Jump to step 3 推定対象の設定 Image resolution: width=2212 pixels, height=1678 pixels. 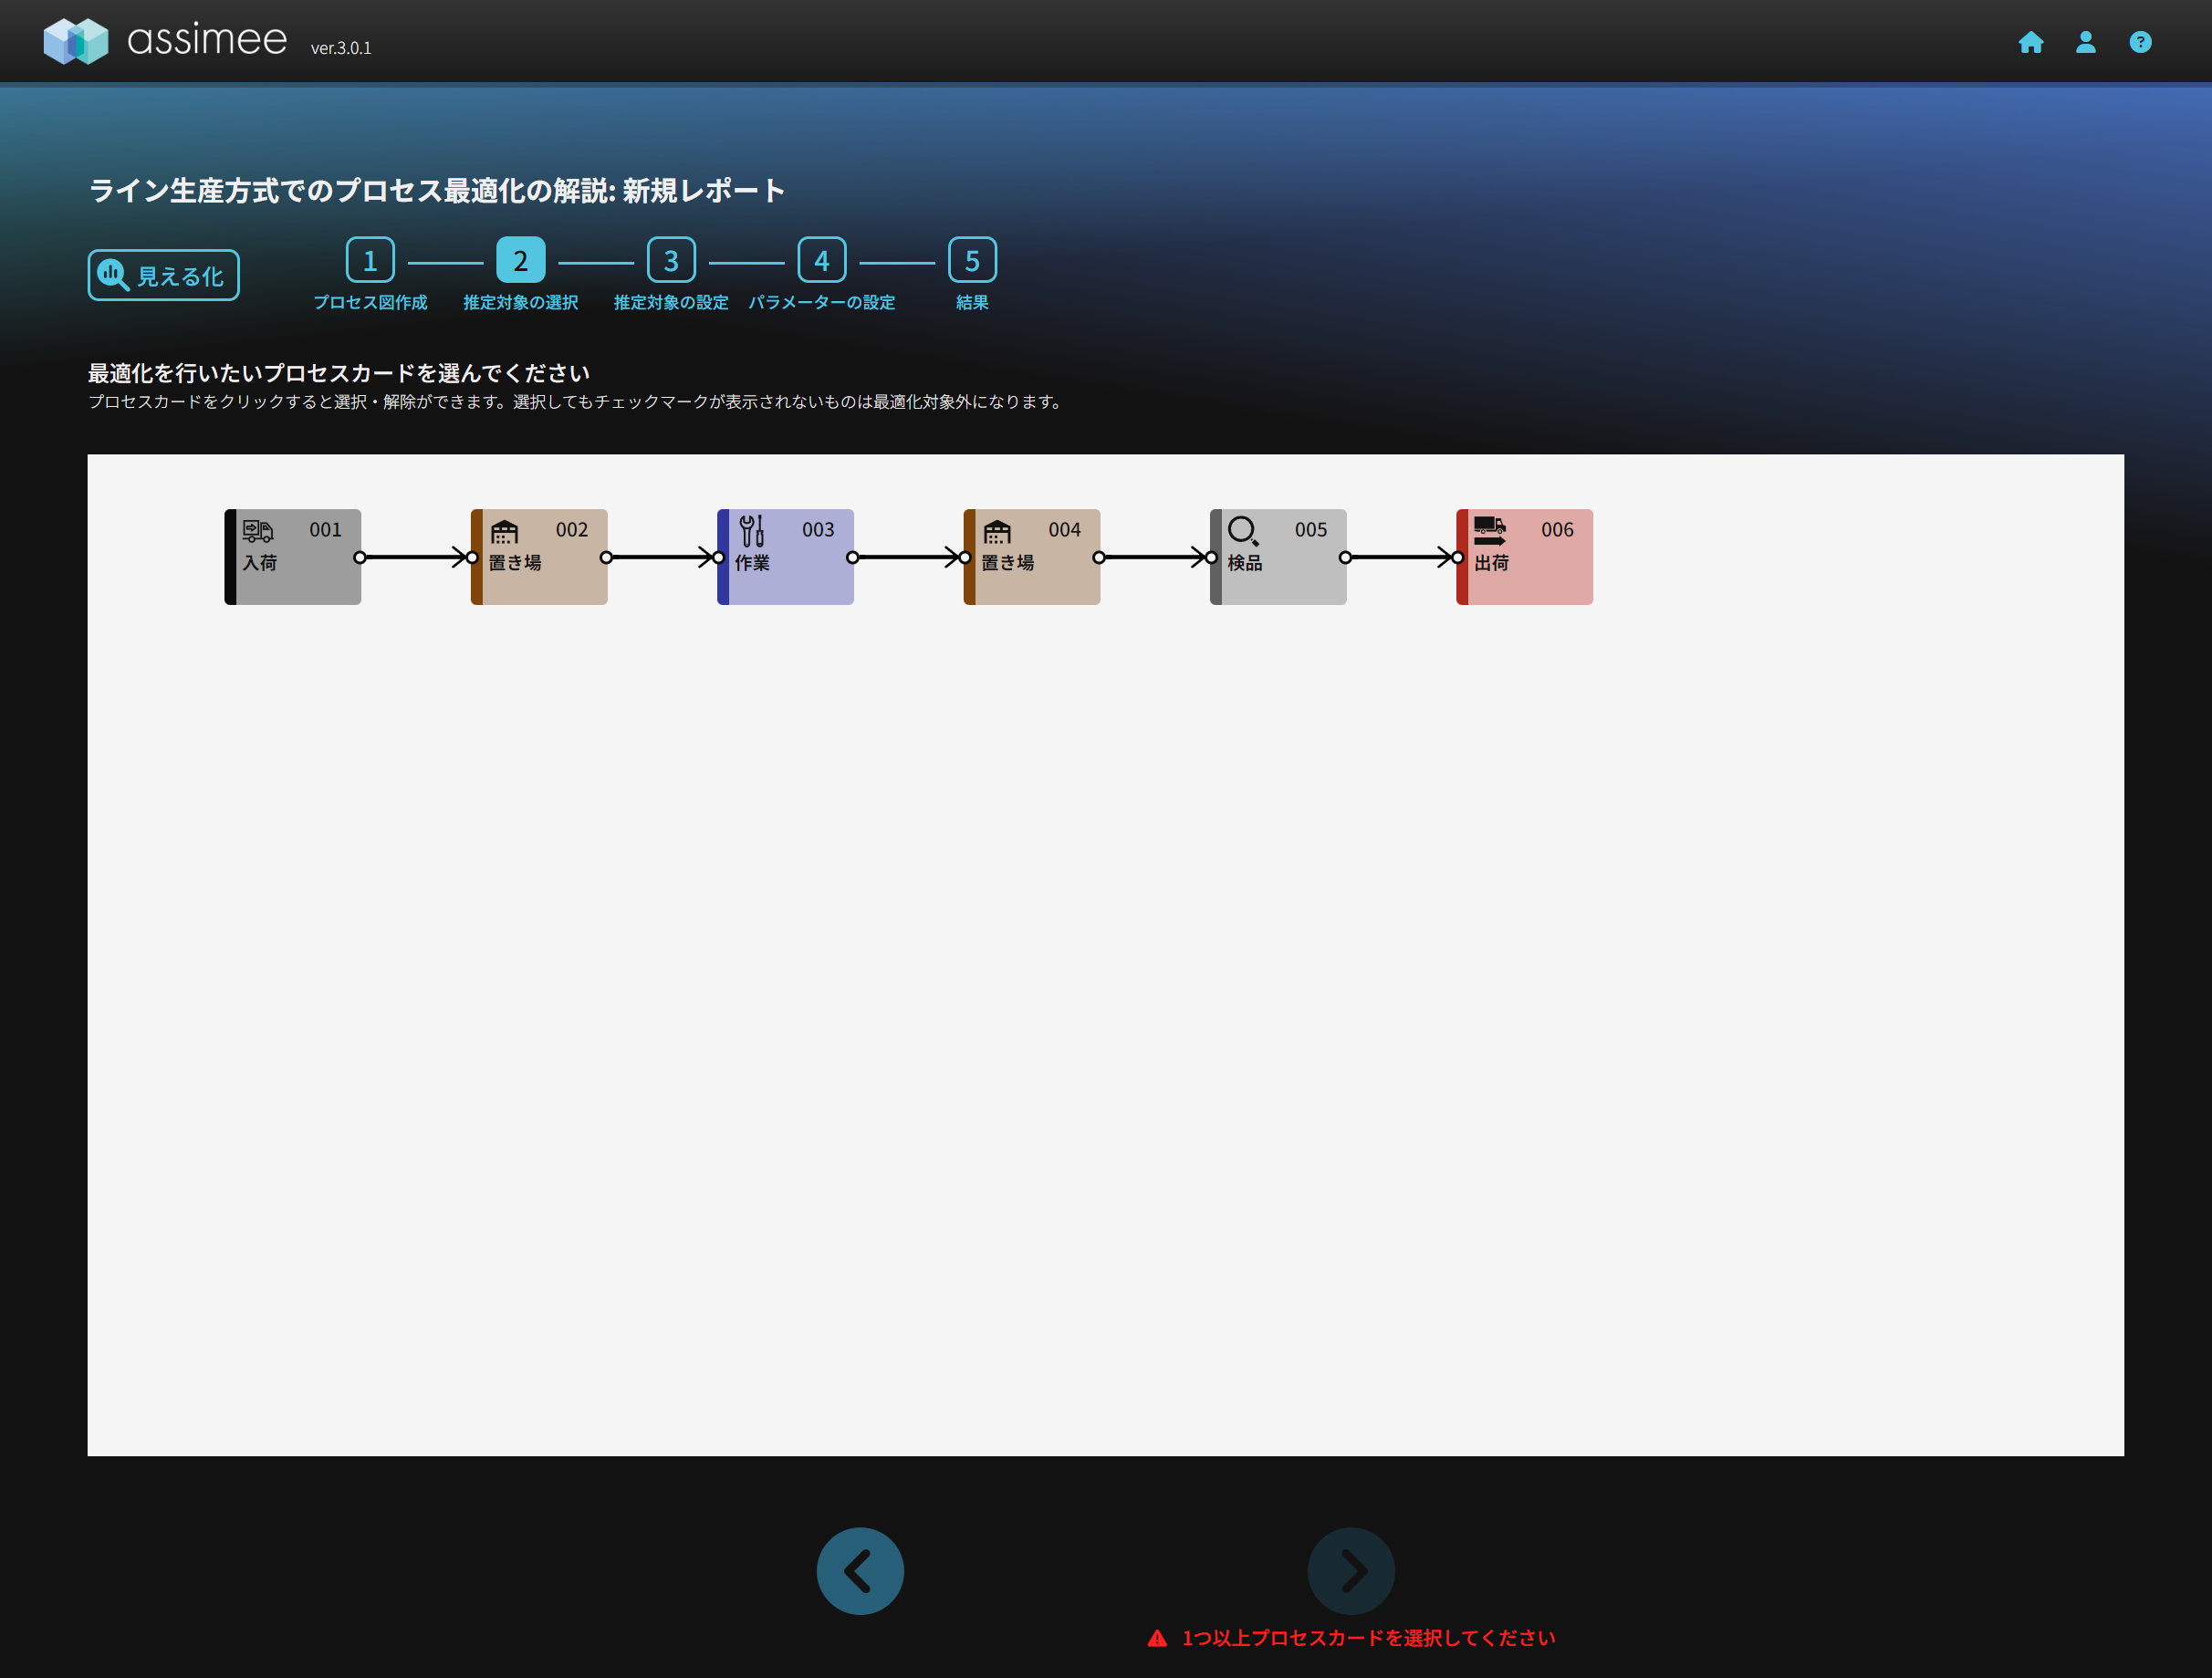click(x=671, y=261)
